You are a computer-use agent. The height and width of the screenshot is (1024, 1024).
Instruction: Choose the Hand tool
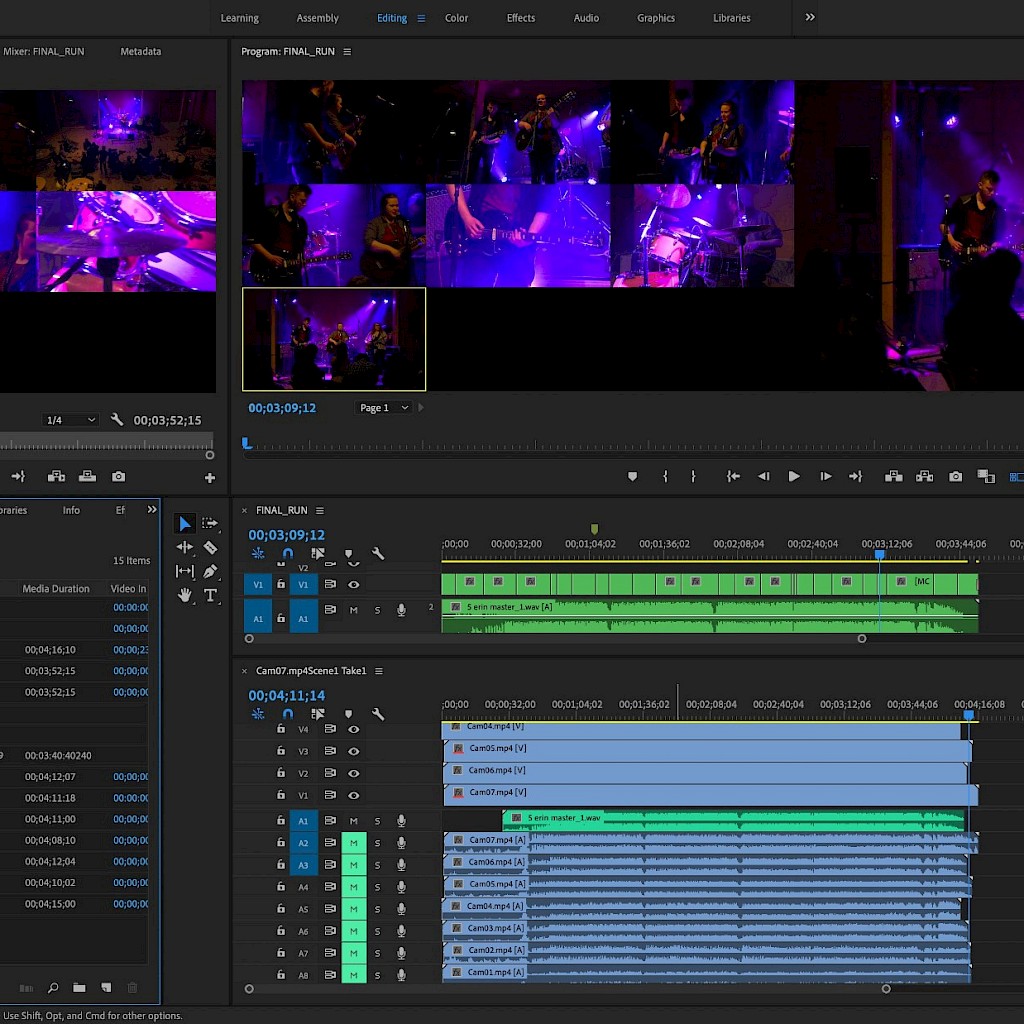[x=185, y=596]
